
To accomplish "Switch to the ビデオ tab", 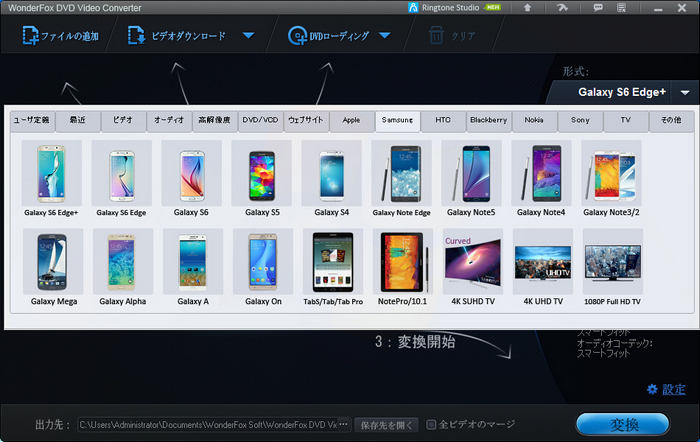I will pos(124,121).
